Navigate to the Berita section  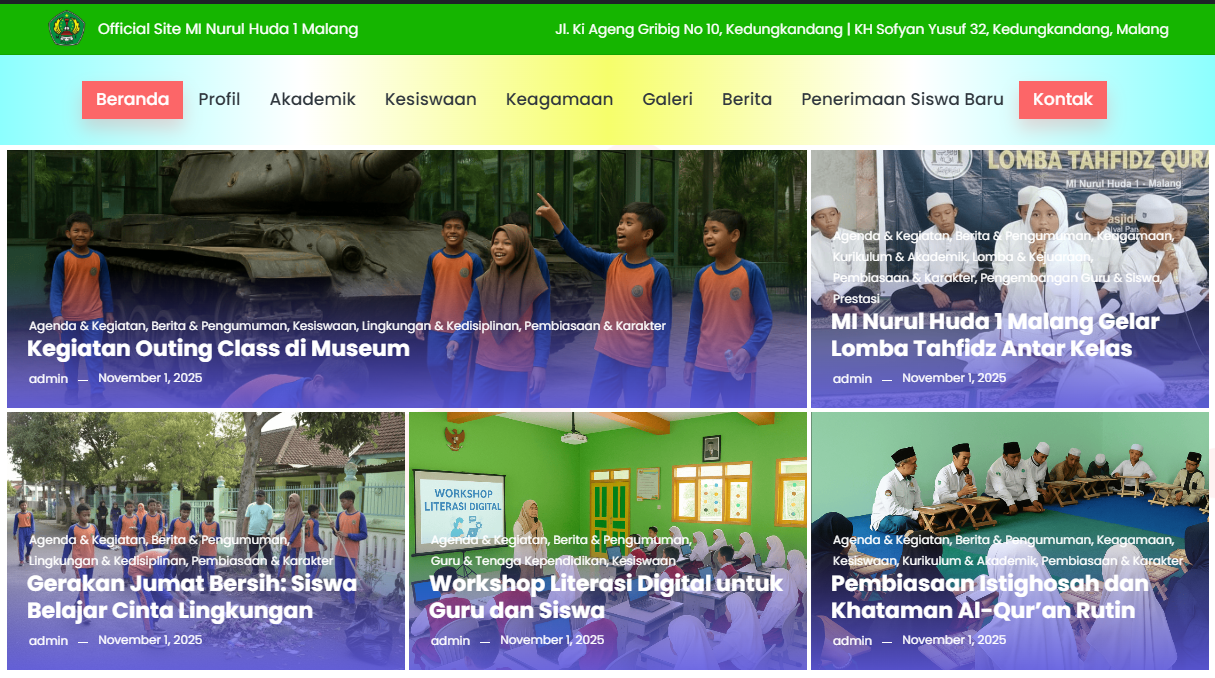(x=747, y=99)
